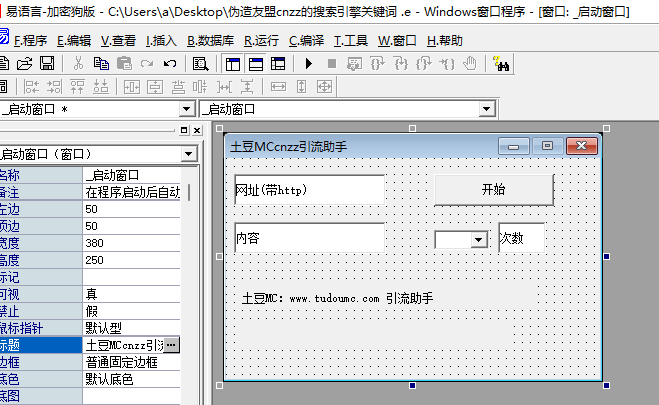Open the V.查看 menu

point(118,41)
